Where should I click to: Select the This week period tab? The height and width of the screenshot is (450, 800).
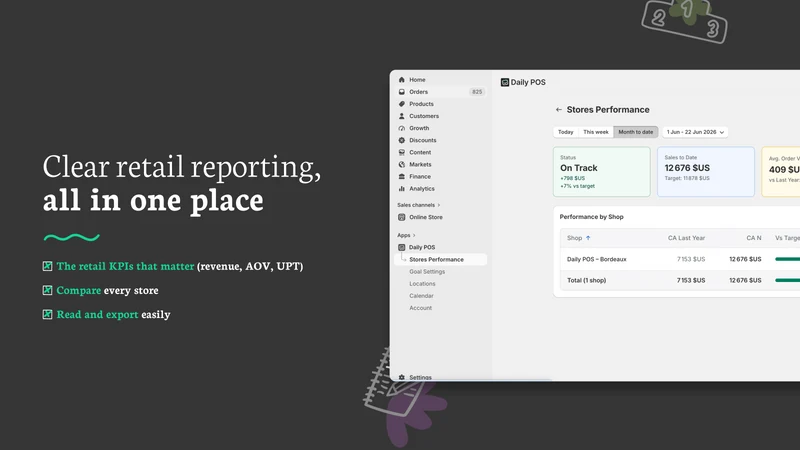coord(595,132)
